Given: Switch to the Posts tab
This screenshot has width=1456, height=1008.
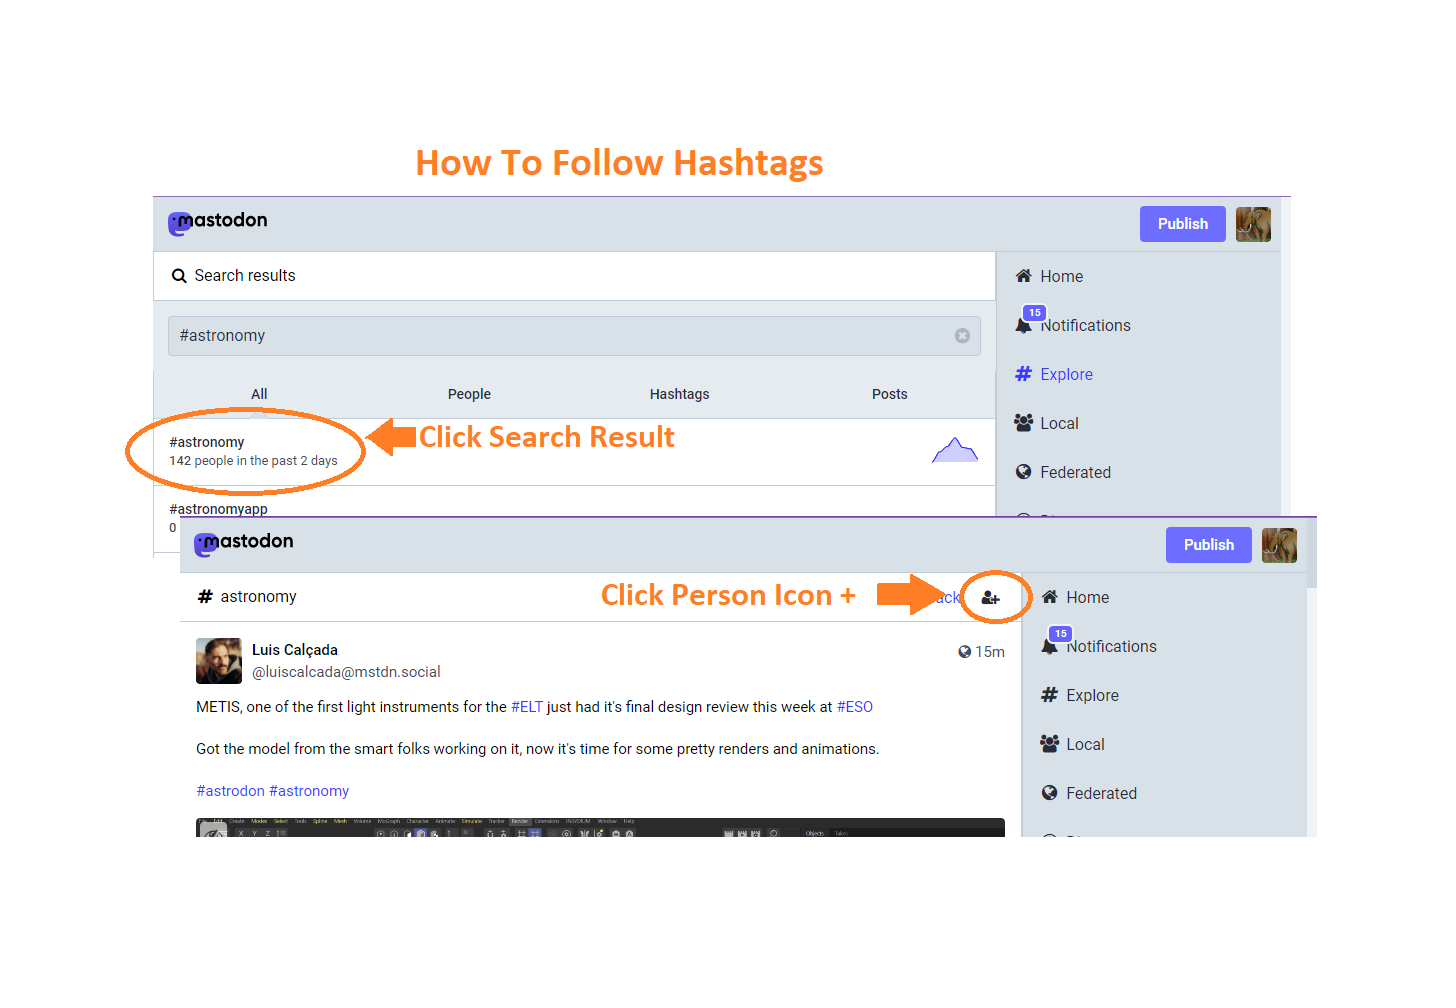Looking at the screenshot, I should click(x=889, y=394).
